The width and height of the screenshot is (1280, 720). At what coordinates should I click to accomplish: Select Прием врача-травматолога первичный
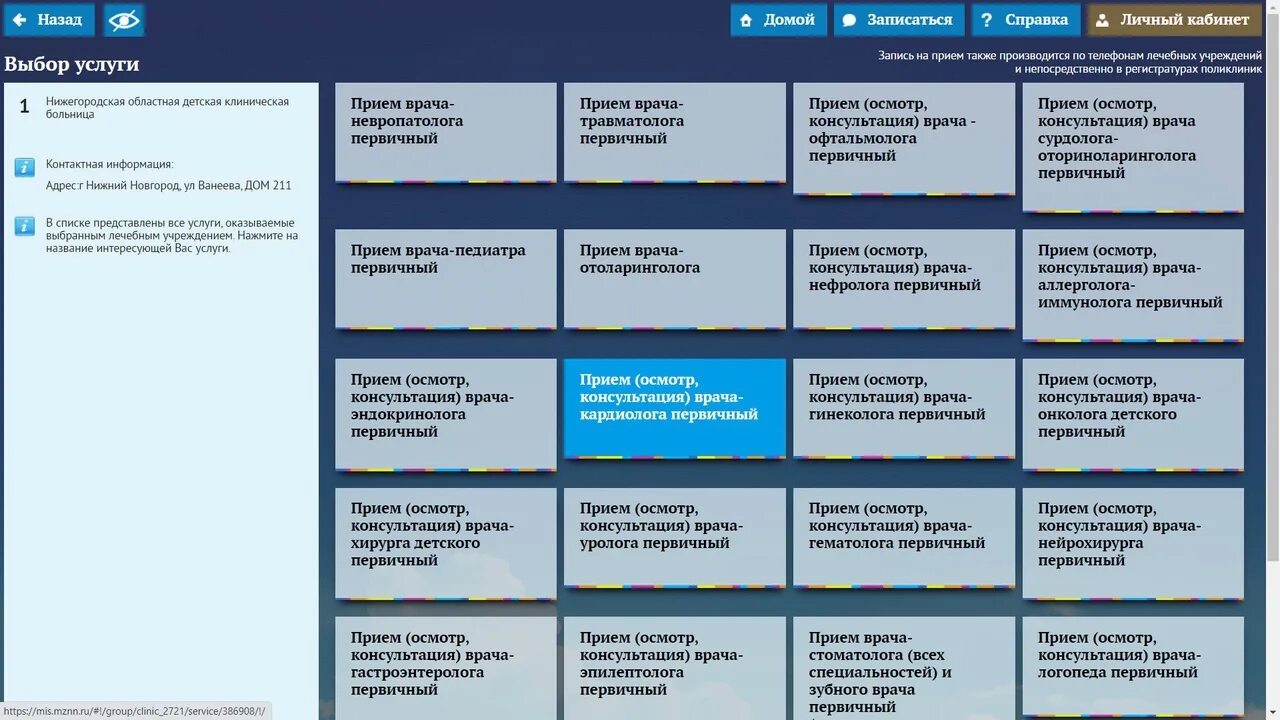(675, 133)
